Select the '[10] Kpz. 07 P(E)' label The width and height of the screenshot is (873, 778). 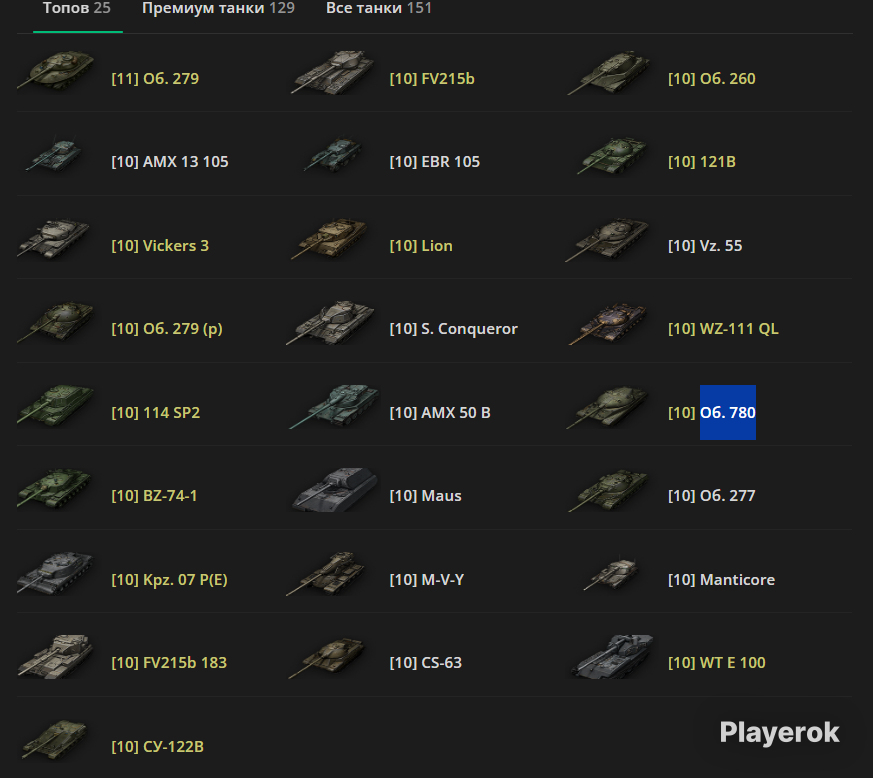pyautogui.click(x=169, y=580)
